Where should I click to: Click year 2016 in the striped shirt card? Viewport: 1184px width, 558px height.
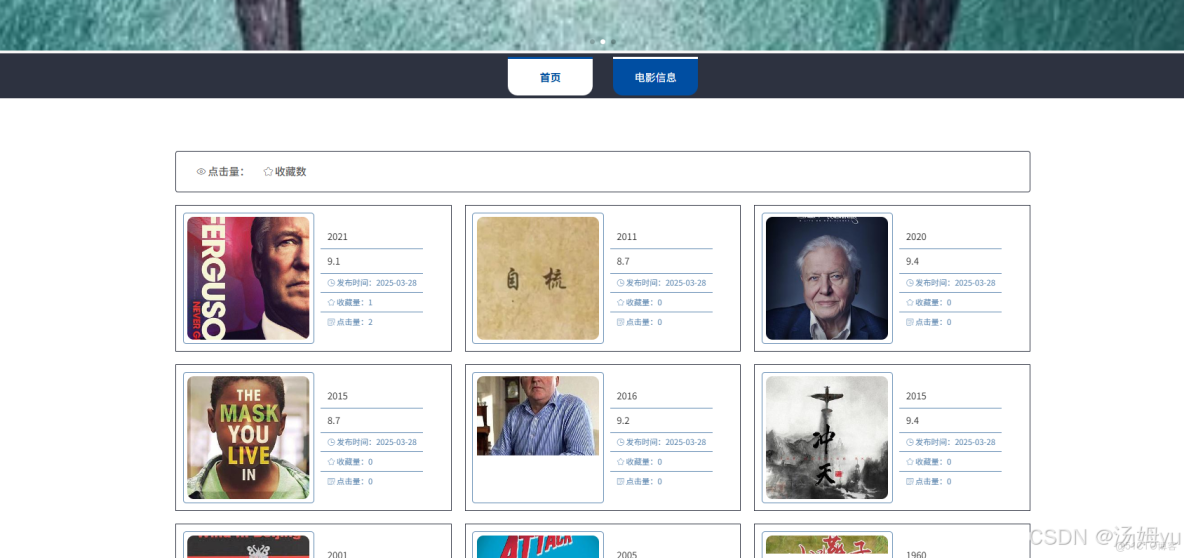[627, 396]
